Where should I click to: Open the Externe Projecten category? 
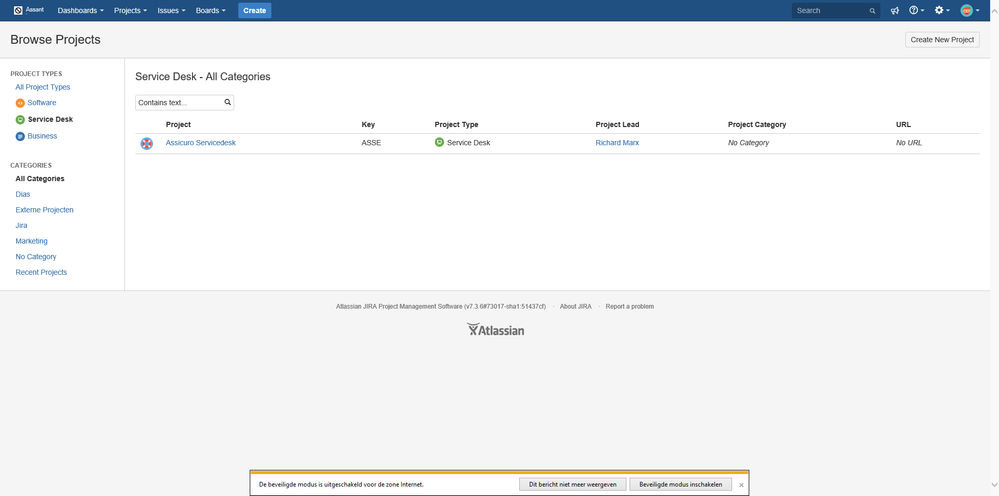click(x=45, y=209)
